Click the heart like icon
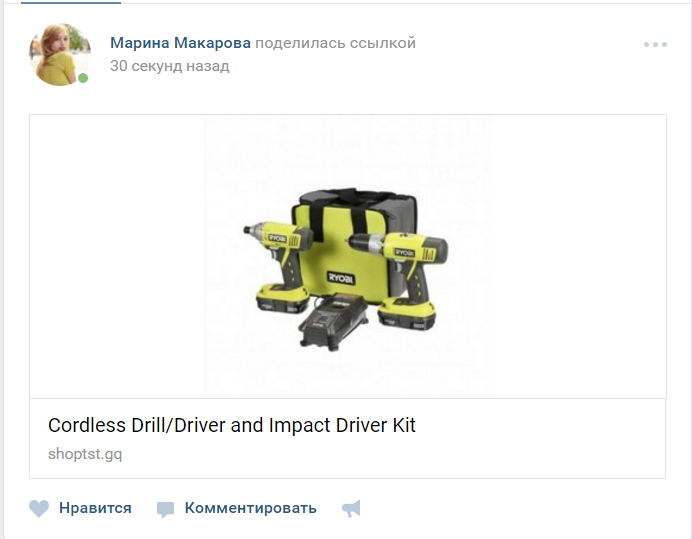 [39, 508]
